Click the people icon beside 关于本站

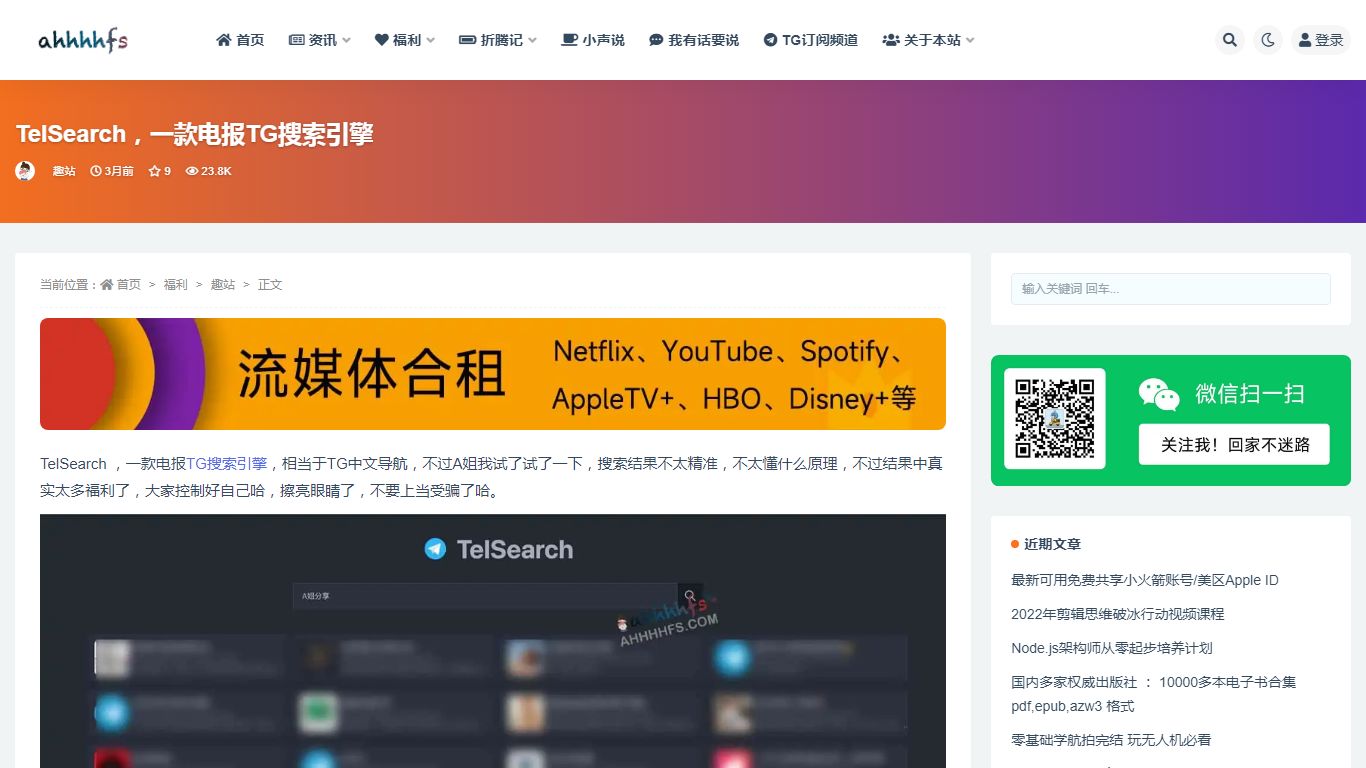[x=891, y=40]
